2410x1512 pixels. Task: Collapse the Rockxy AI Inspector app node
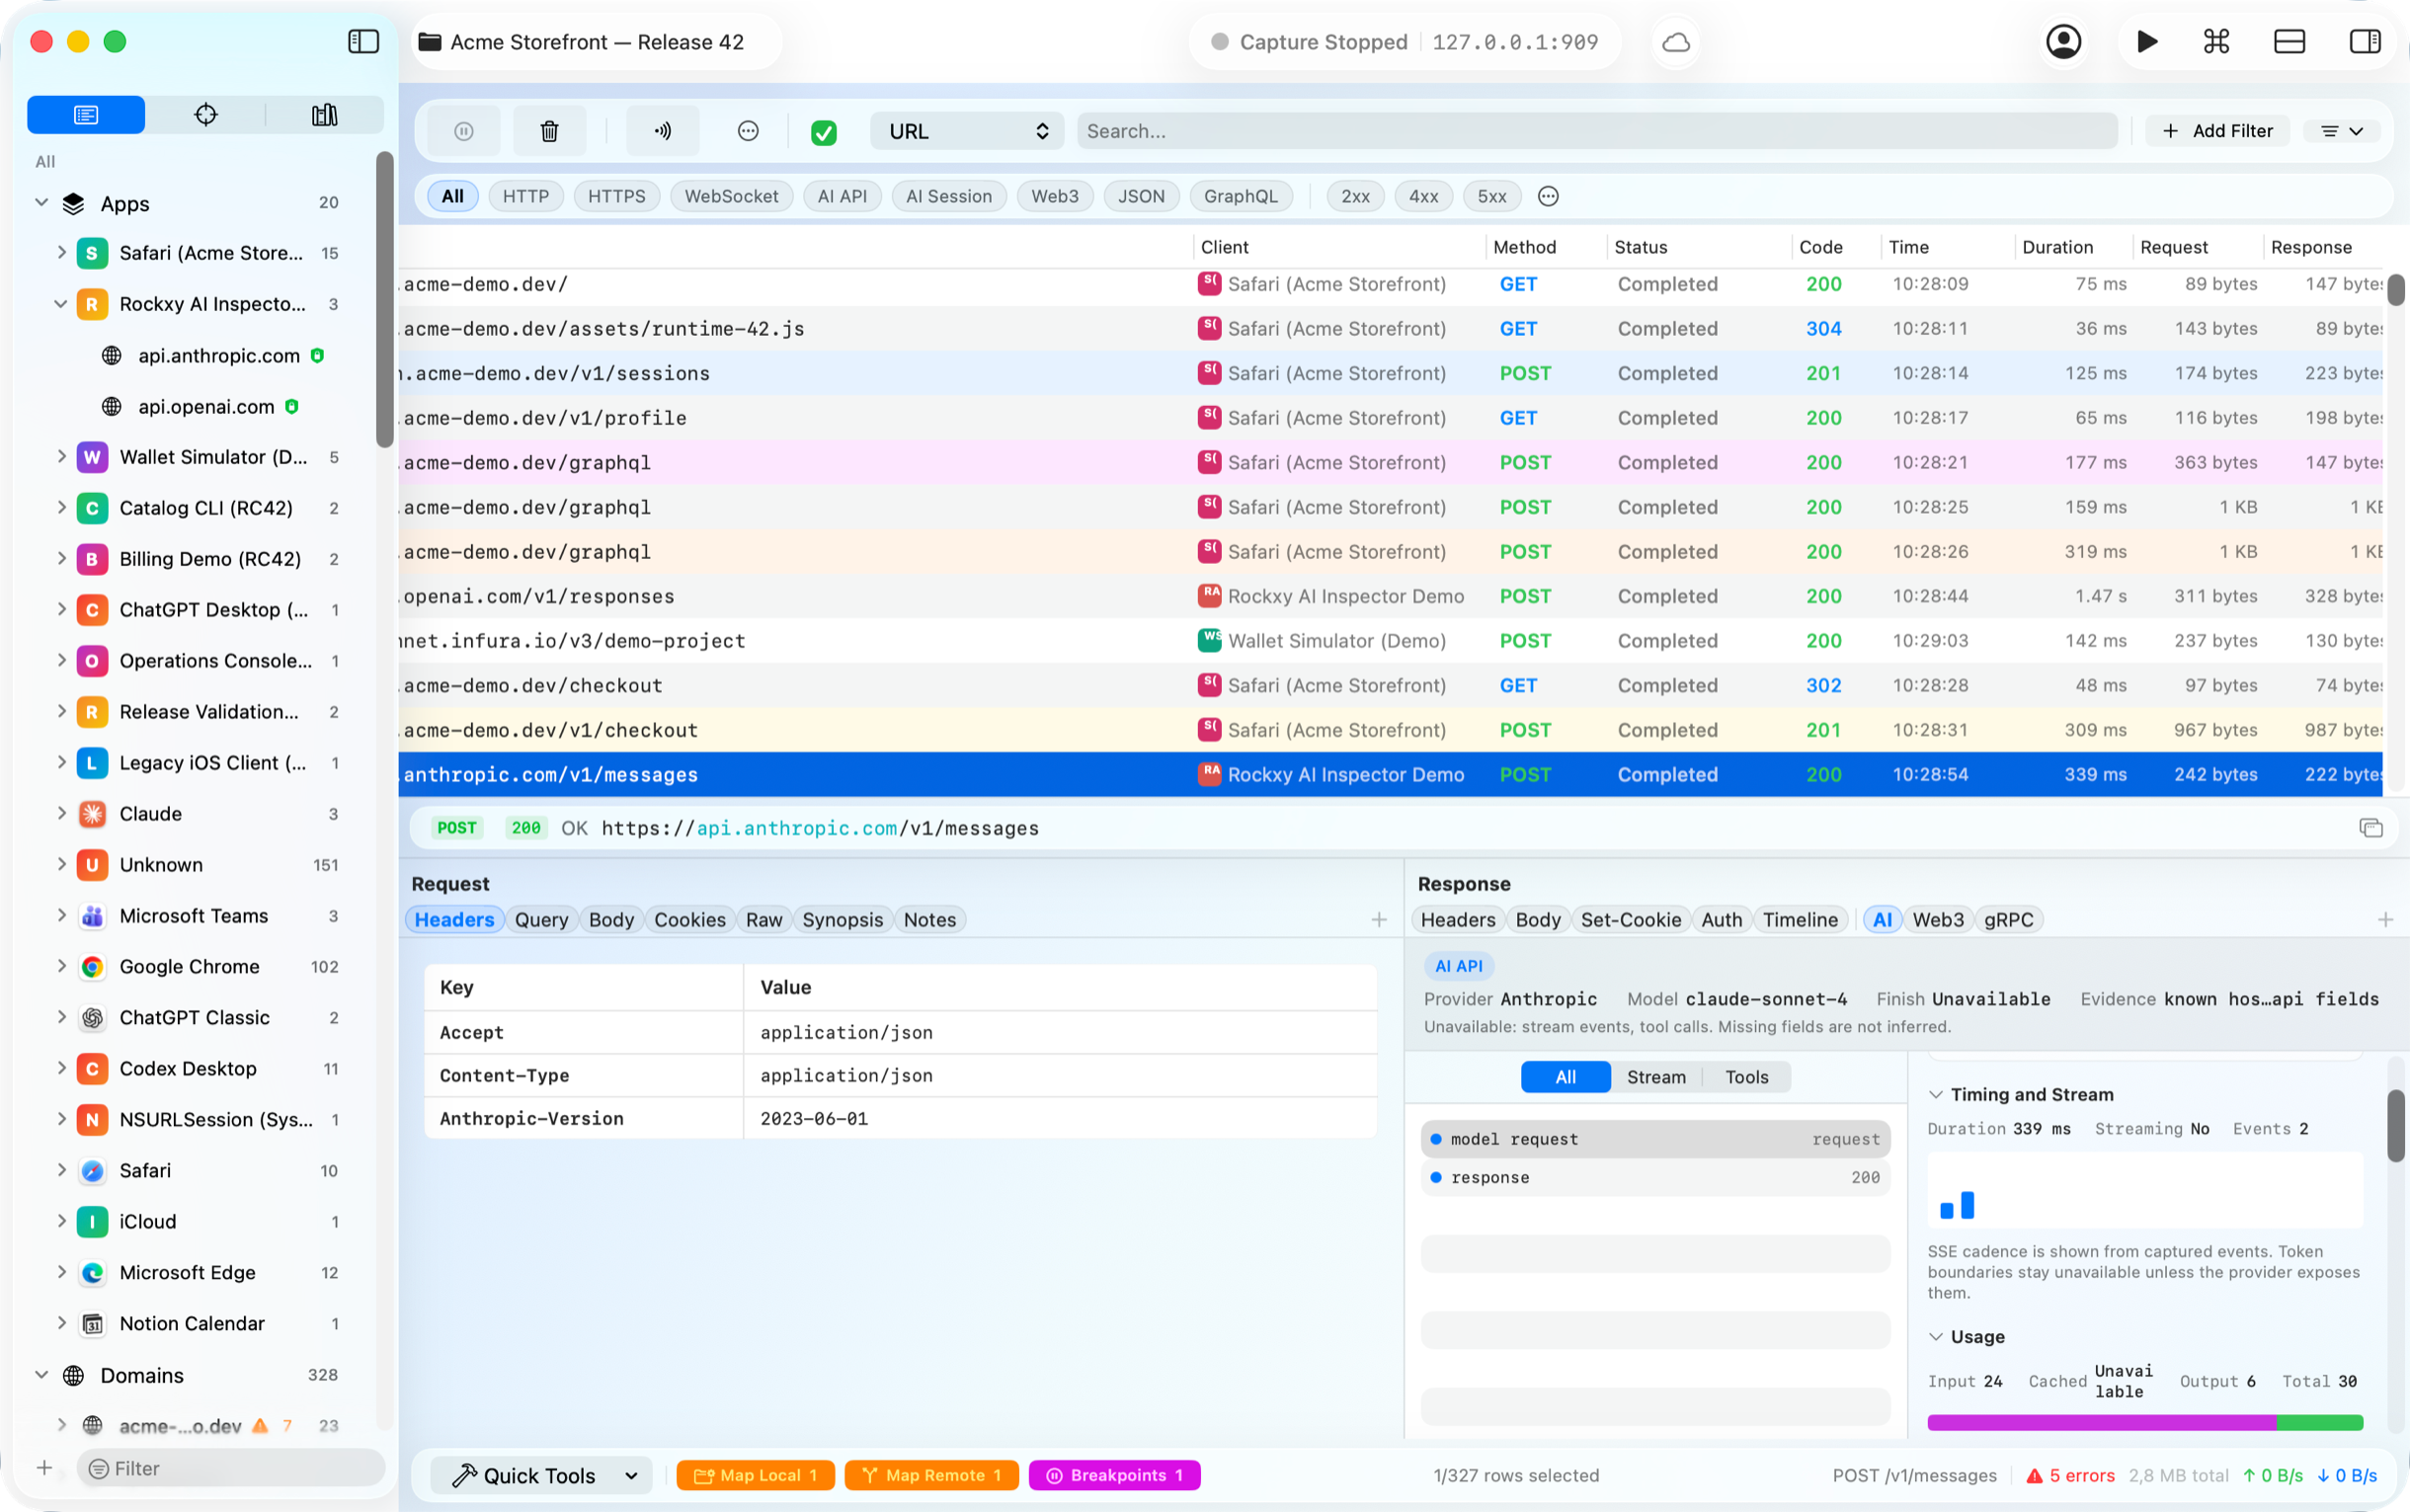61,304
